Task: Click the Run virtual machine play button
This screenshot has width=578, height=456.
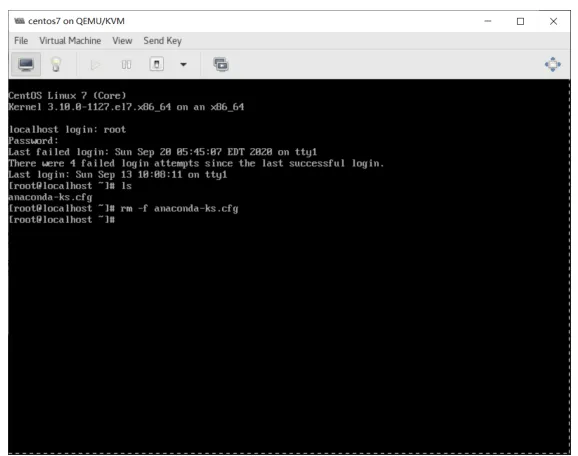Action: [95, 65]
